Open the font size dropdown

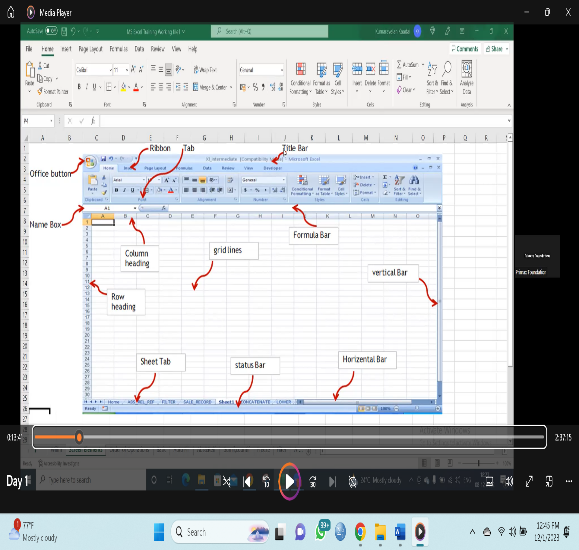127,69
